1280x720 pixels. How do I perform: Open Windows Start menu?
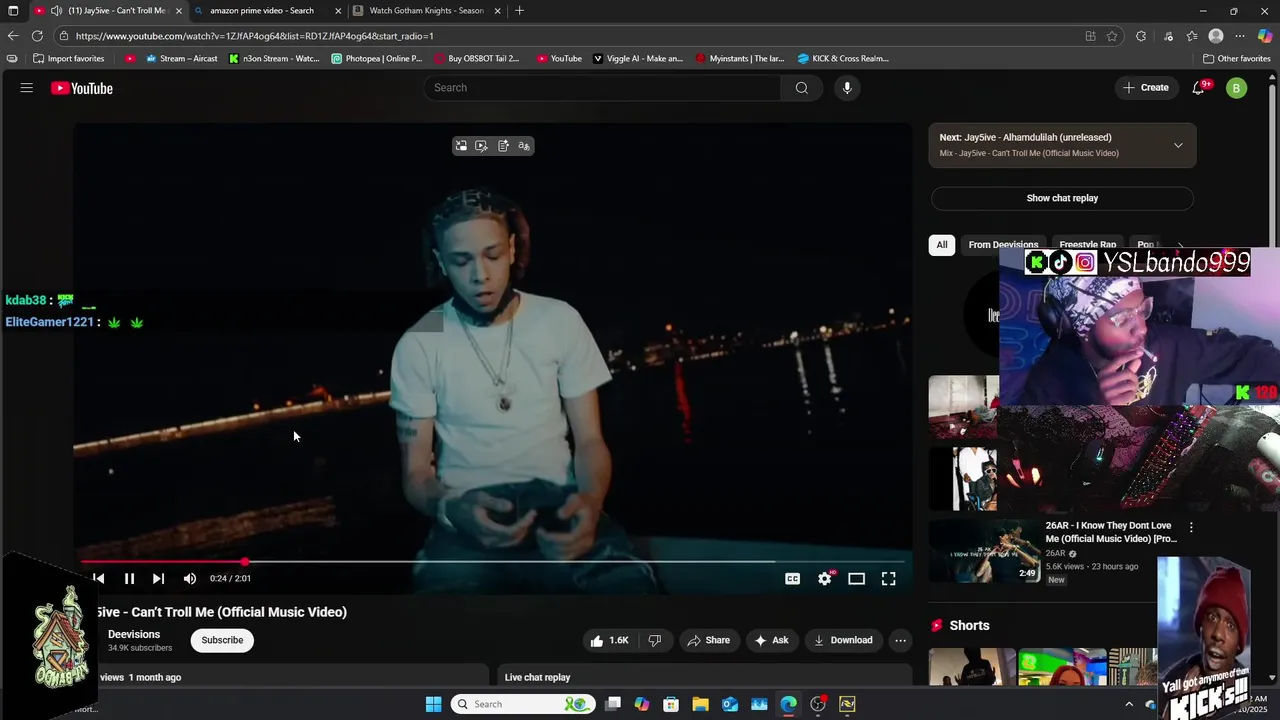[x=433, y=704]
